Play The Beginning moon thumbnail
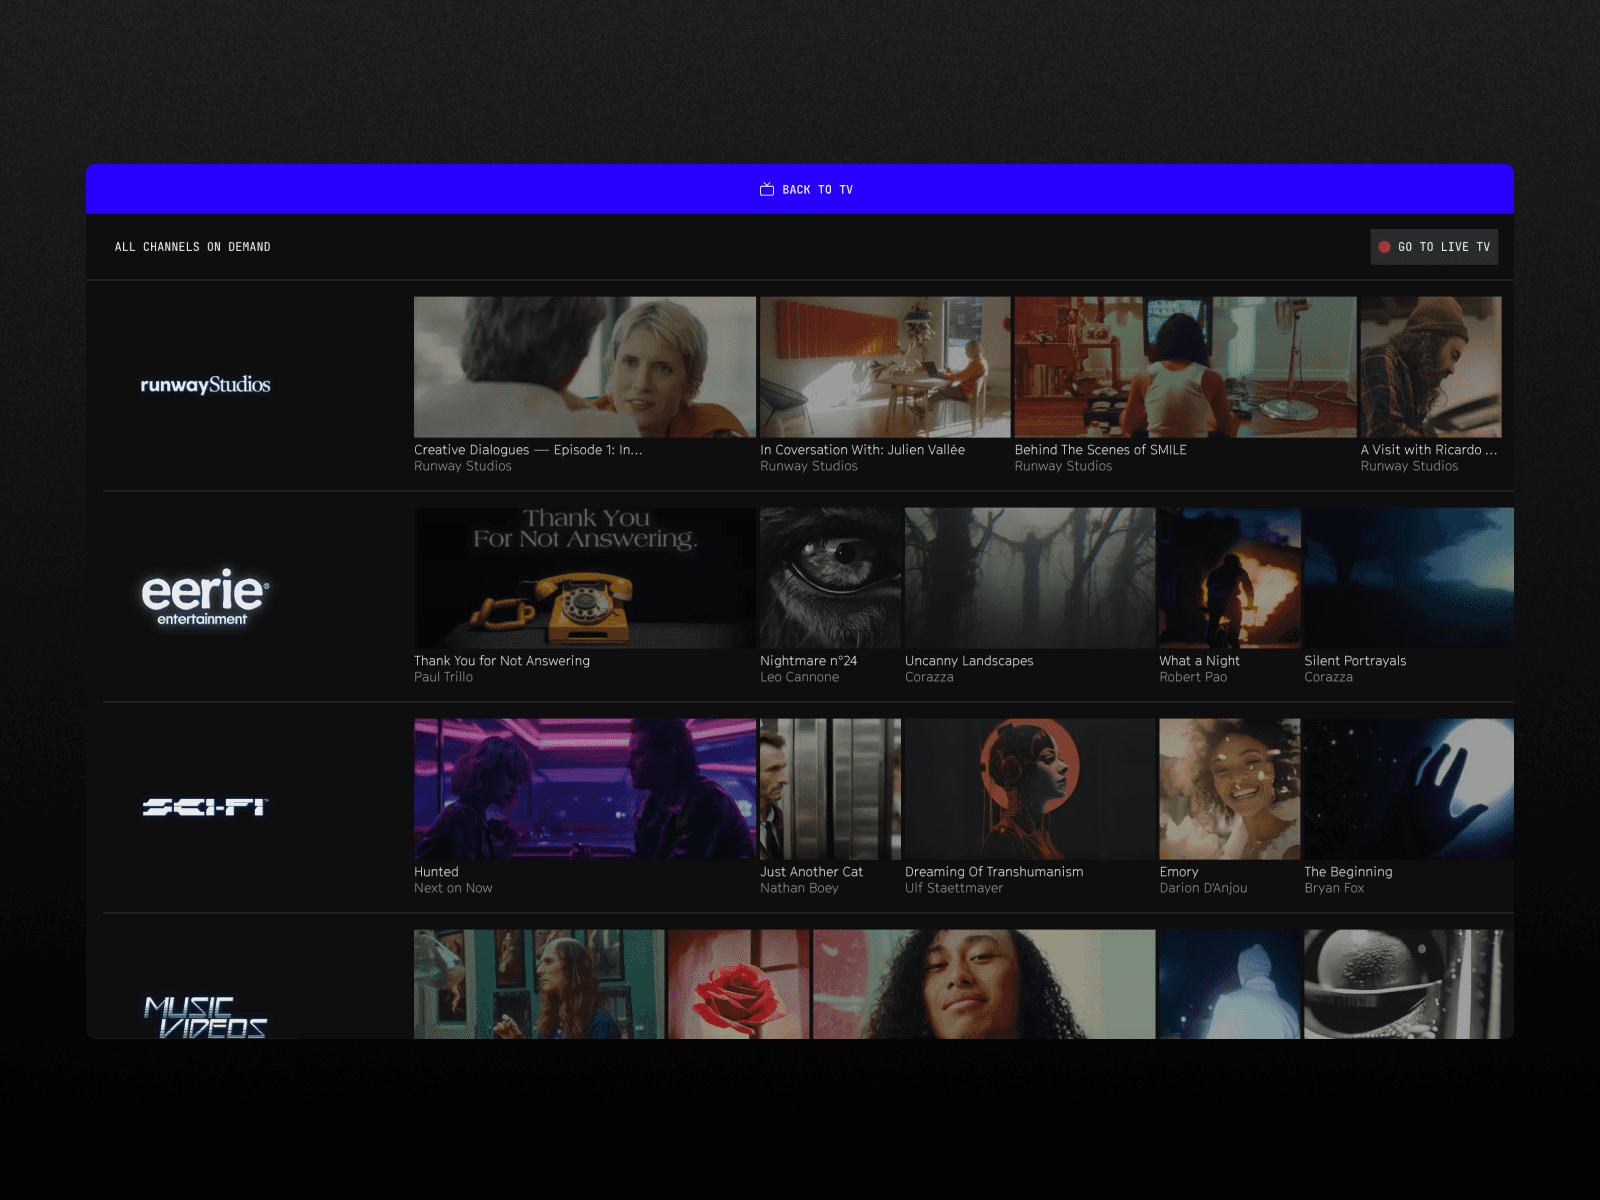Viewport: 1600px width, 1200px height. coord(1408,789)
